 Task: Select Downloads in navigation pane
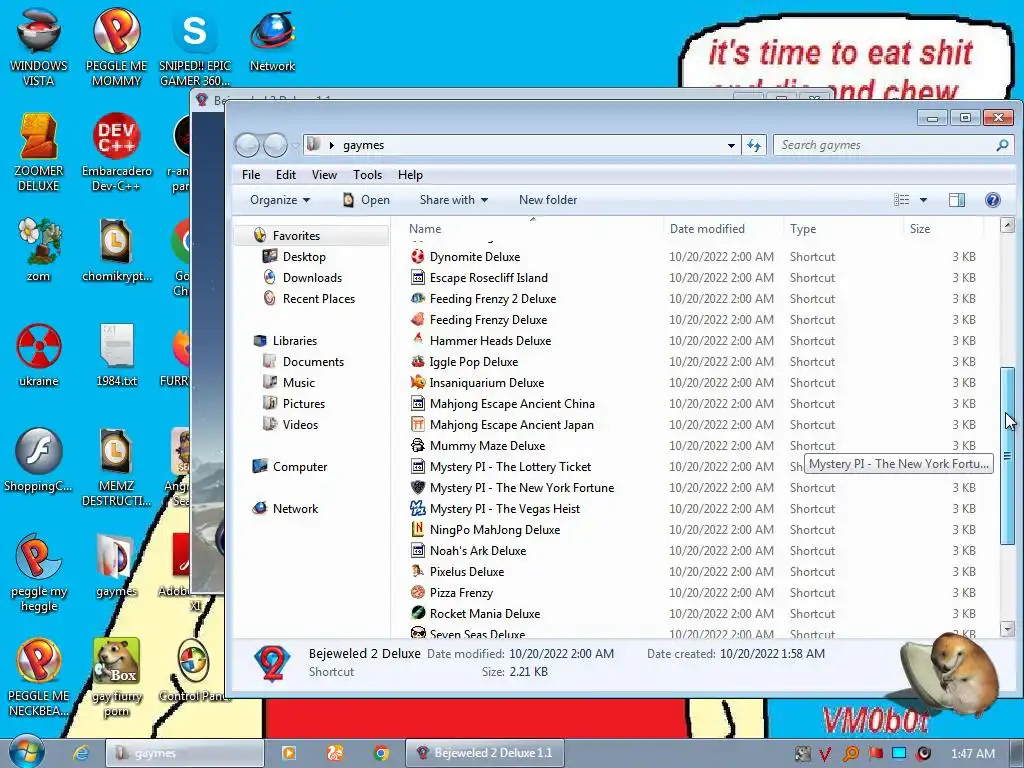(x=312, y=278)
